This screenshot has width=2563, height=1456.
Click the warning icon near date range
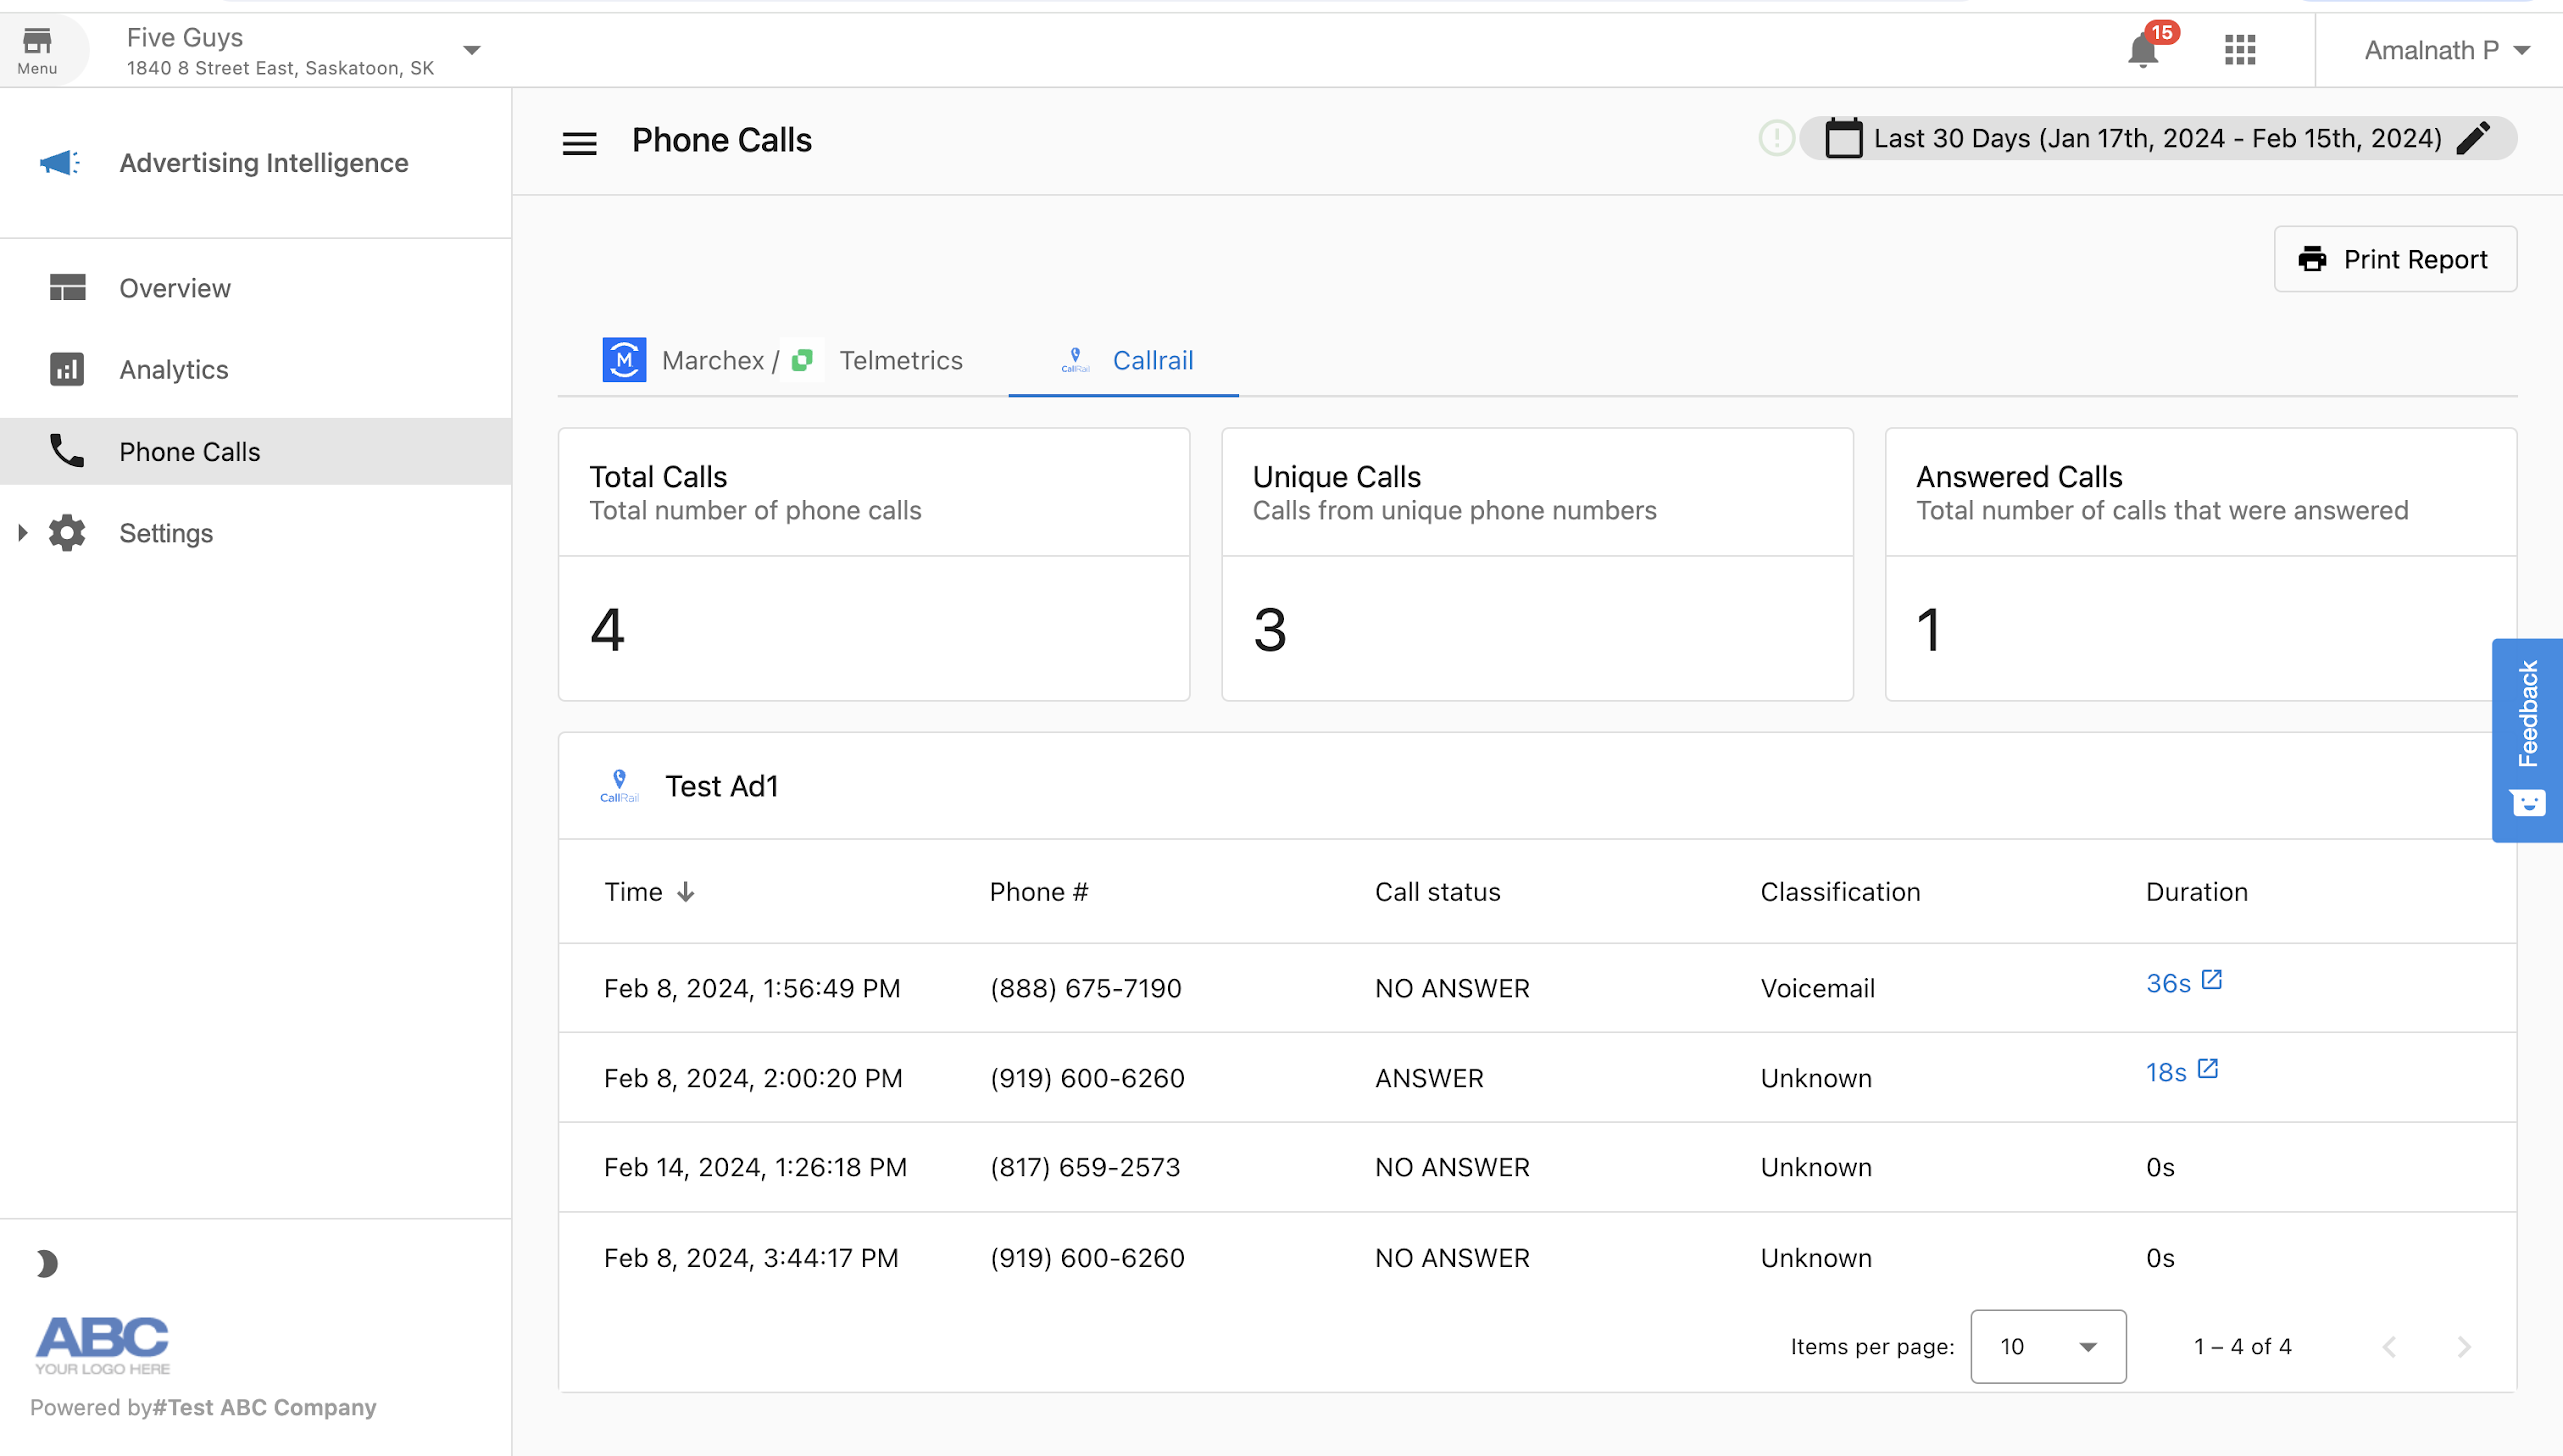click(1775, 138)
